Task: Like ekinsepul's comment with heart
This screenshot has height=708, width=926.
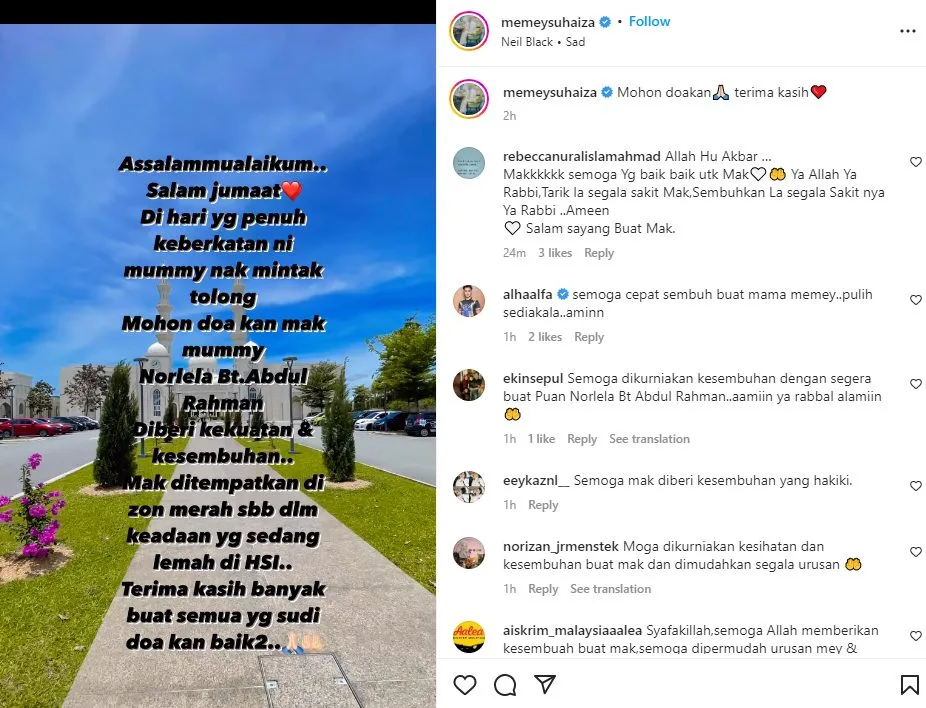Action: (x=915, y=384)
